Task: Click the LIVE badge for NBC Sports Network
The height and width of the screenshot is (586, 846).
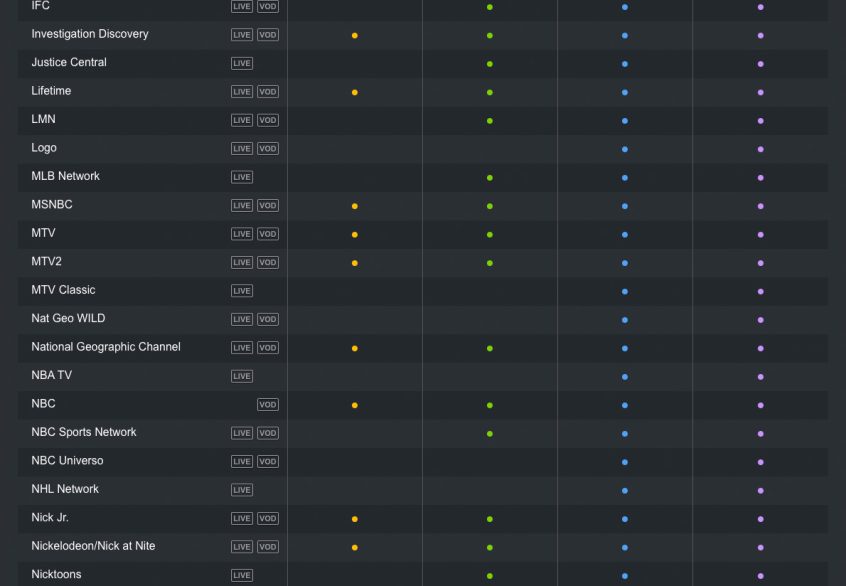Action: click(242, 433)
